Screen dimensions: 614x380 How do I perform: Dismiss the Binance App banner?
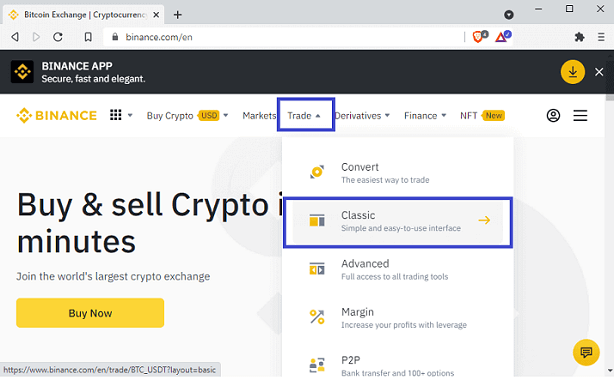point(599,72)
